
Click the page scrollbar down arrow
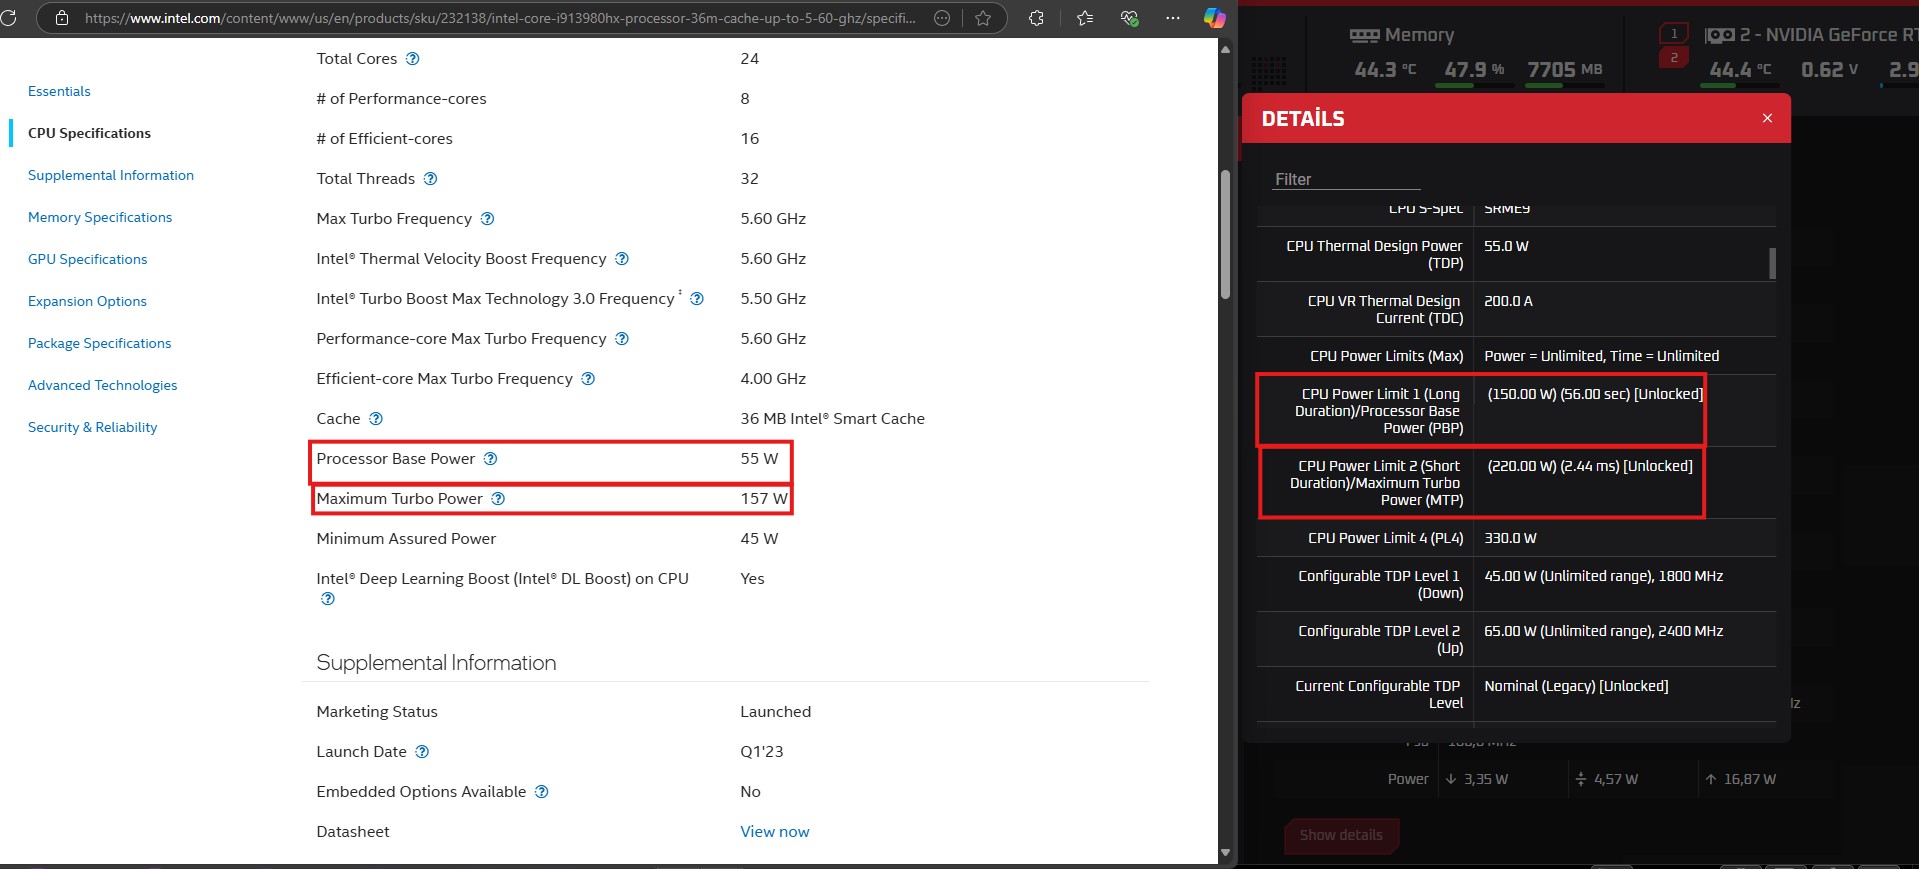pos(1225,853)
